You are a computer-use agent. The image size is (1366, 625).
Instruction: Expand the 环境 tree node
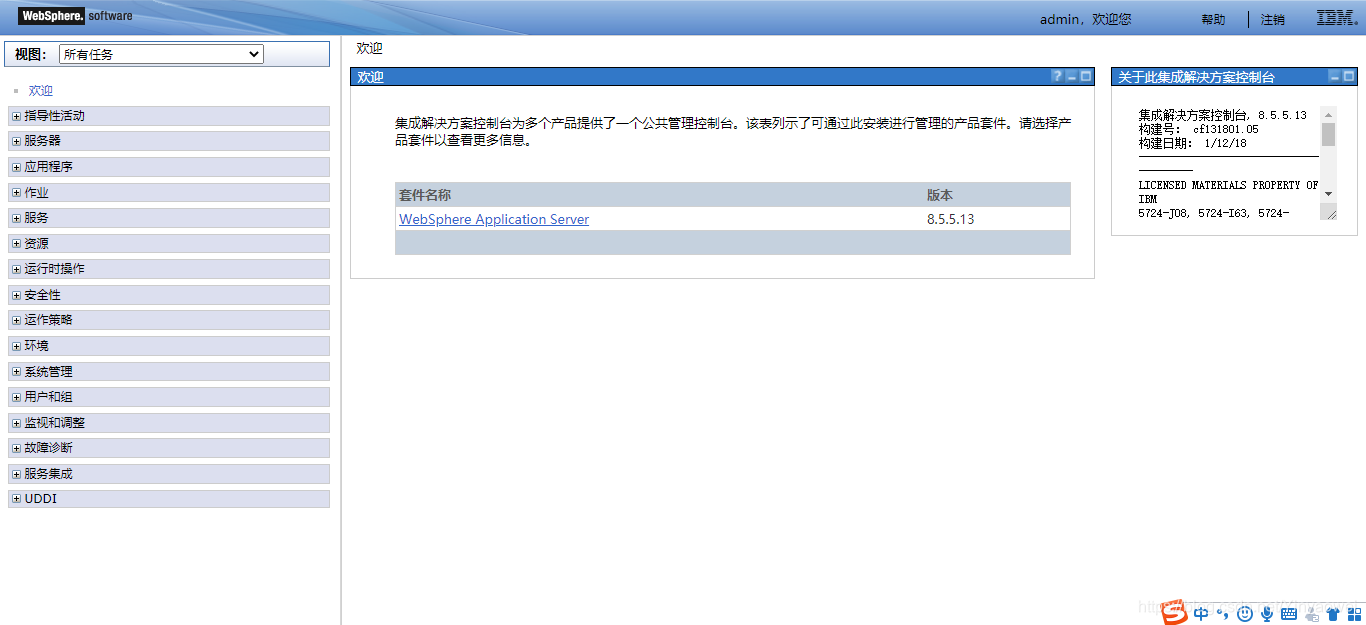[x=16, y=346]
